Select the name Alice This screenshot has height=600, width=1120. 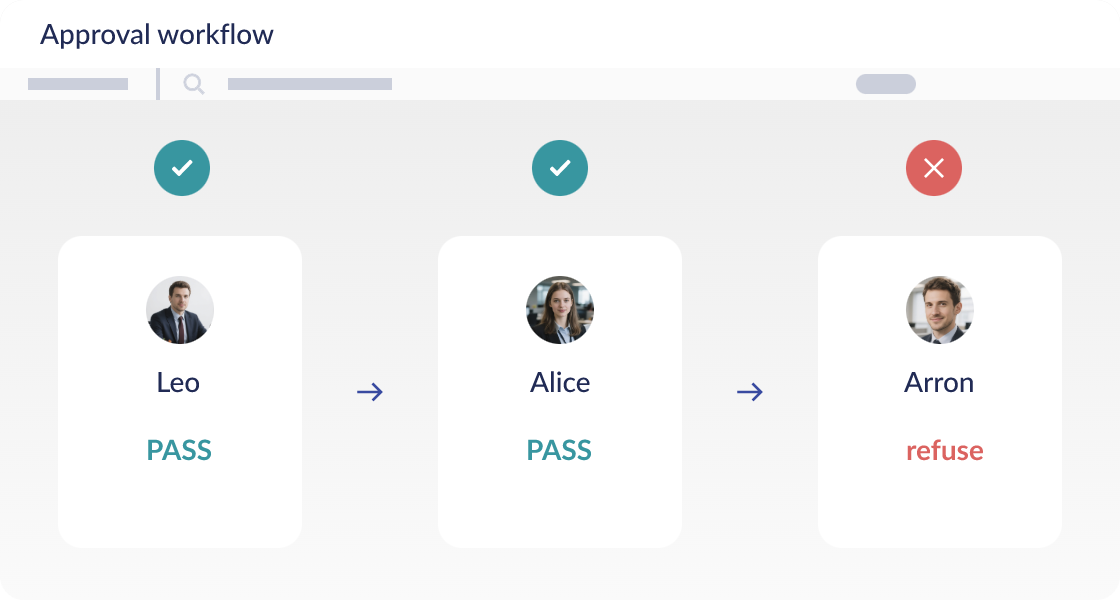point(560,383)
